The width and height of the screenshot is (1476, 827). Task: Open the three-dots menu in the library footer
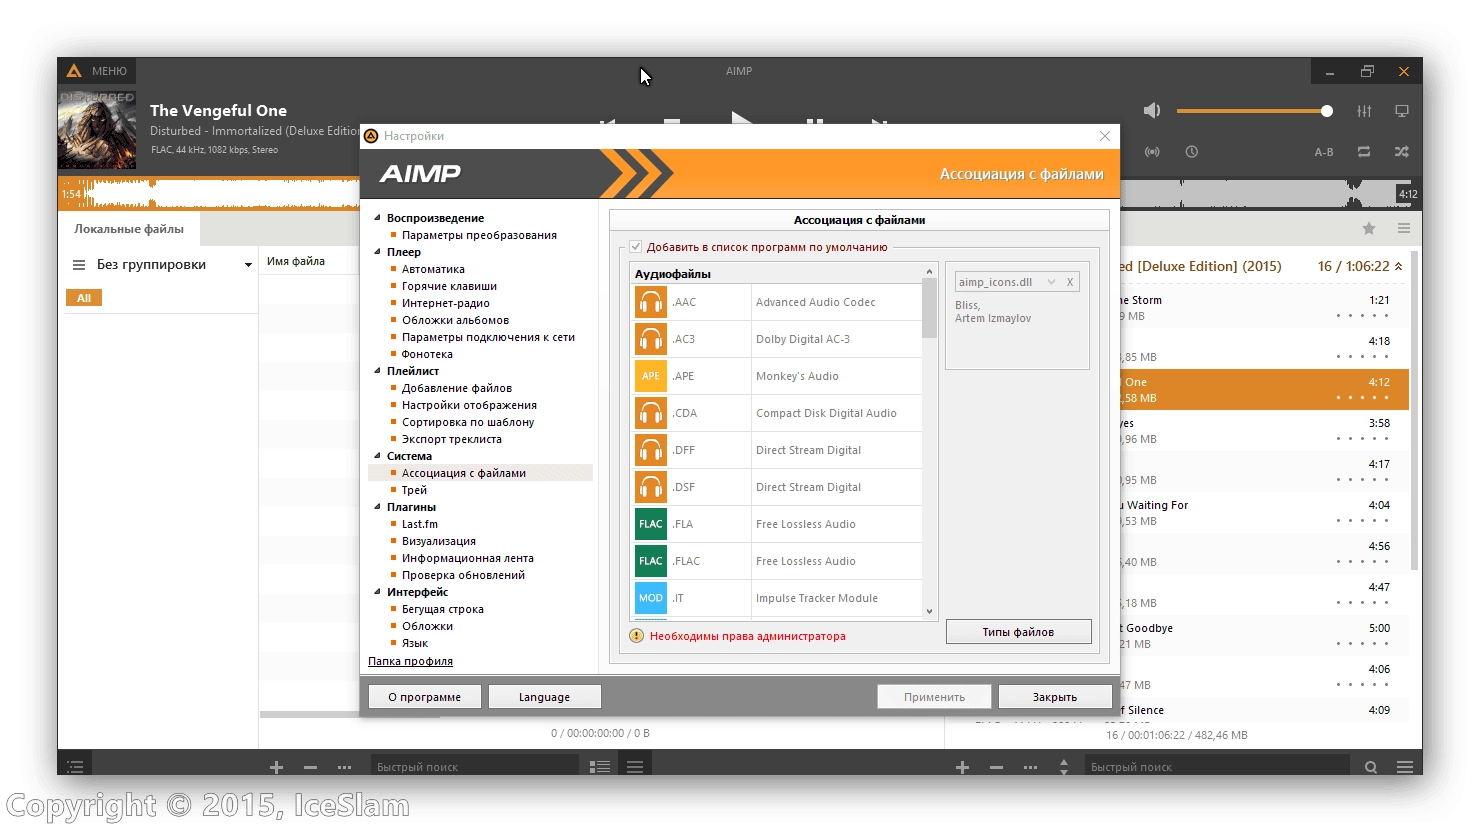(344, 767)
